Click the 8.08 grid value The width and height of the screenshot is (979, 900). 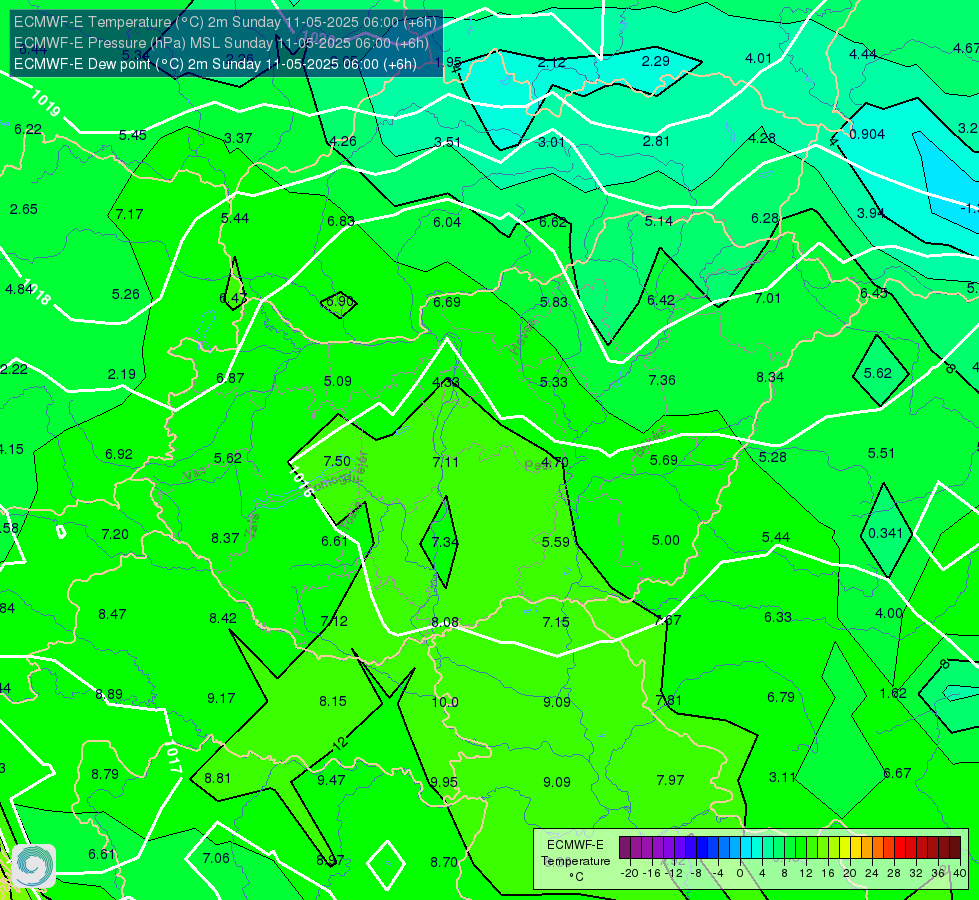tap(445, 622)
